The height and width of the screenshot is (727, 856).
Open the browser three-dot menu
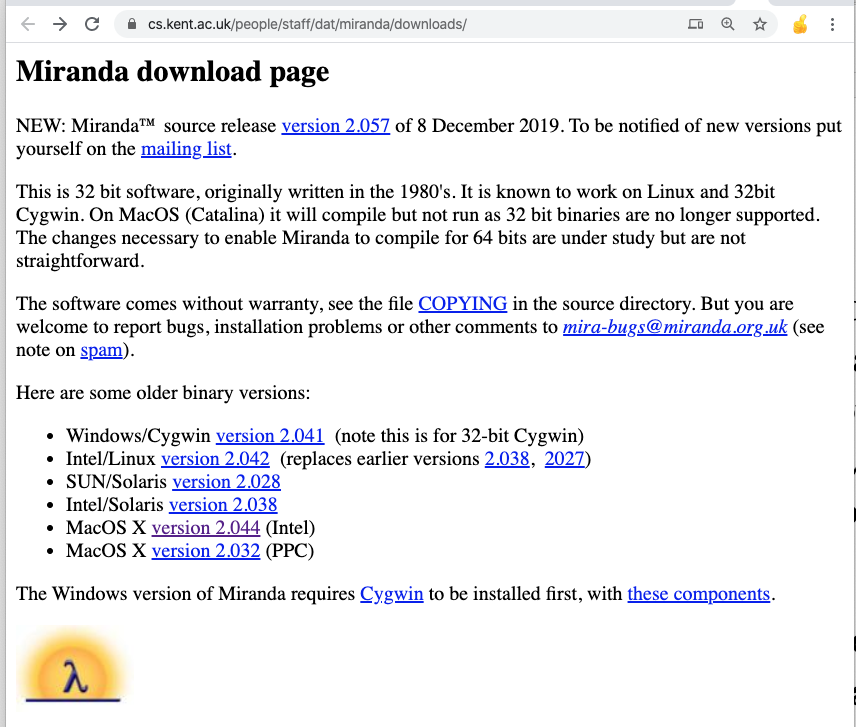[x=833, y=24]
